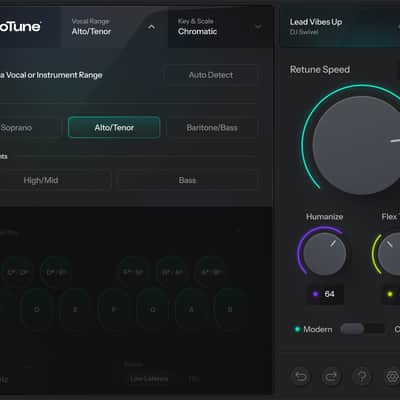
Task: Open the Key & Scale Chromatic selector
Action: tap(221, 27)
